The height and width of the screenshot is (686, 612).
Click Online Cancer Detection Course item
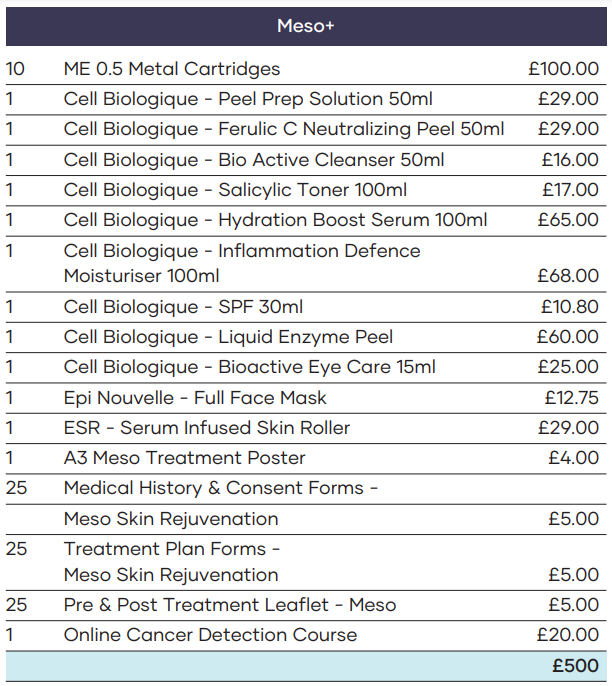tap(210, 635)
